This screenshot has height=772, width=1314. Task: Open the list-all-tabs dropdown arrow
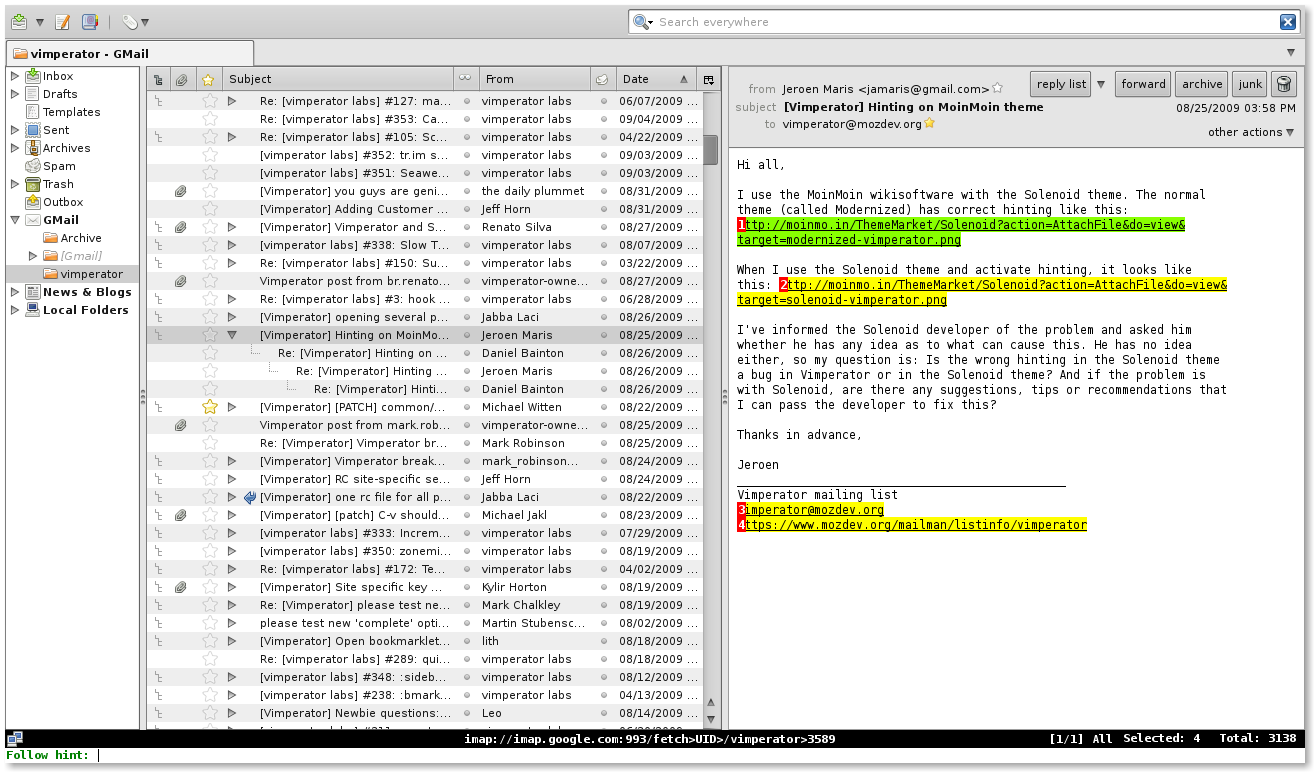click(1291, 52)
